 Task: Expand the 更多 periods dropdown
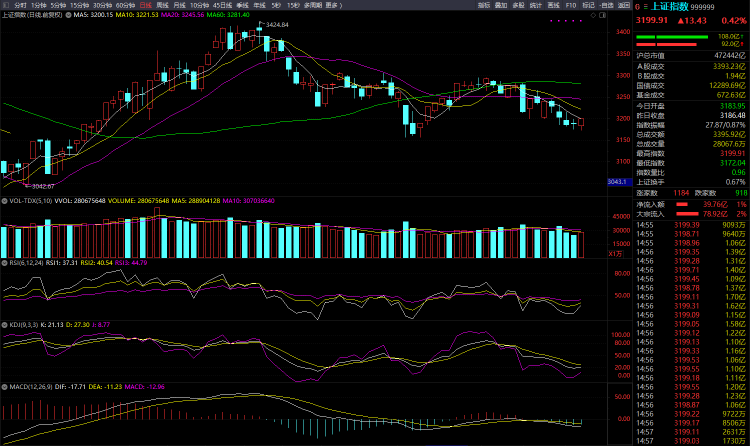(x=339, y=5)
